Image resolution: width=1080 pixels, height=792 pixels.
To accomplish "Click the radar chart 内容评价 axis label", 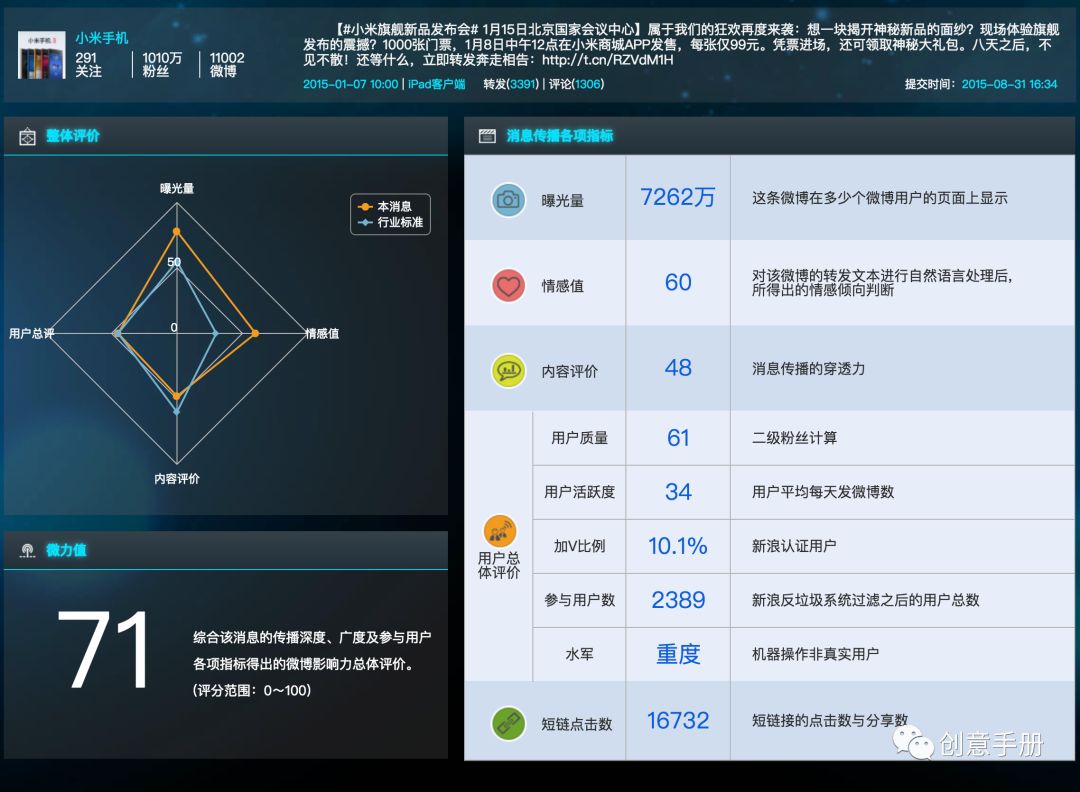I will coord(177,478).
